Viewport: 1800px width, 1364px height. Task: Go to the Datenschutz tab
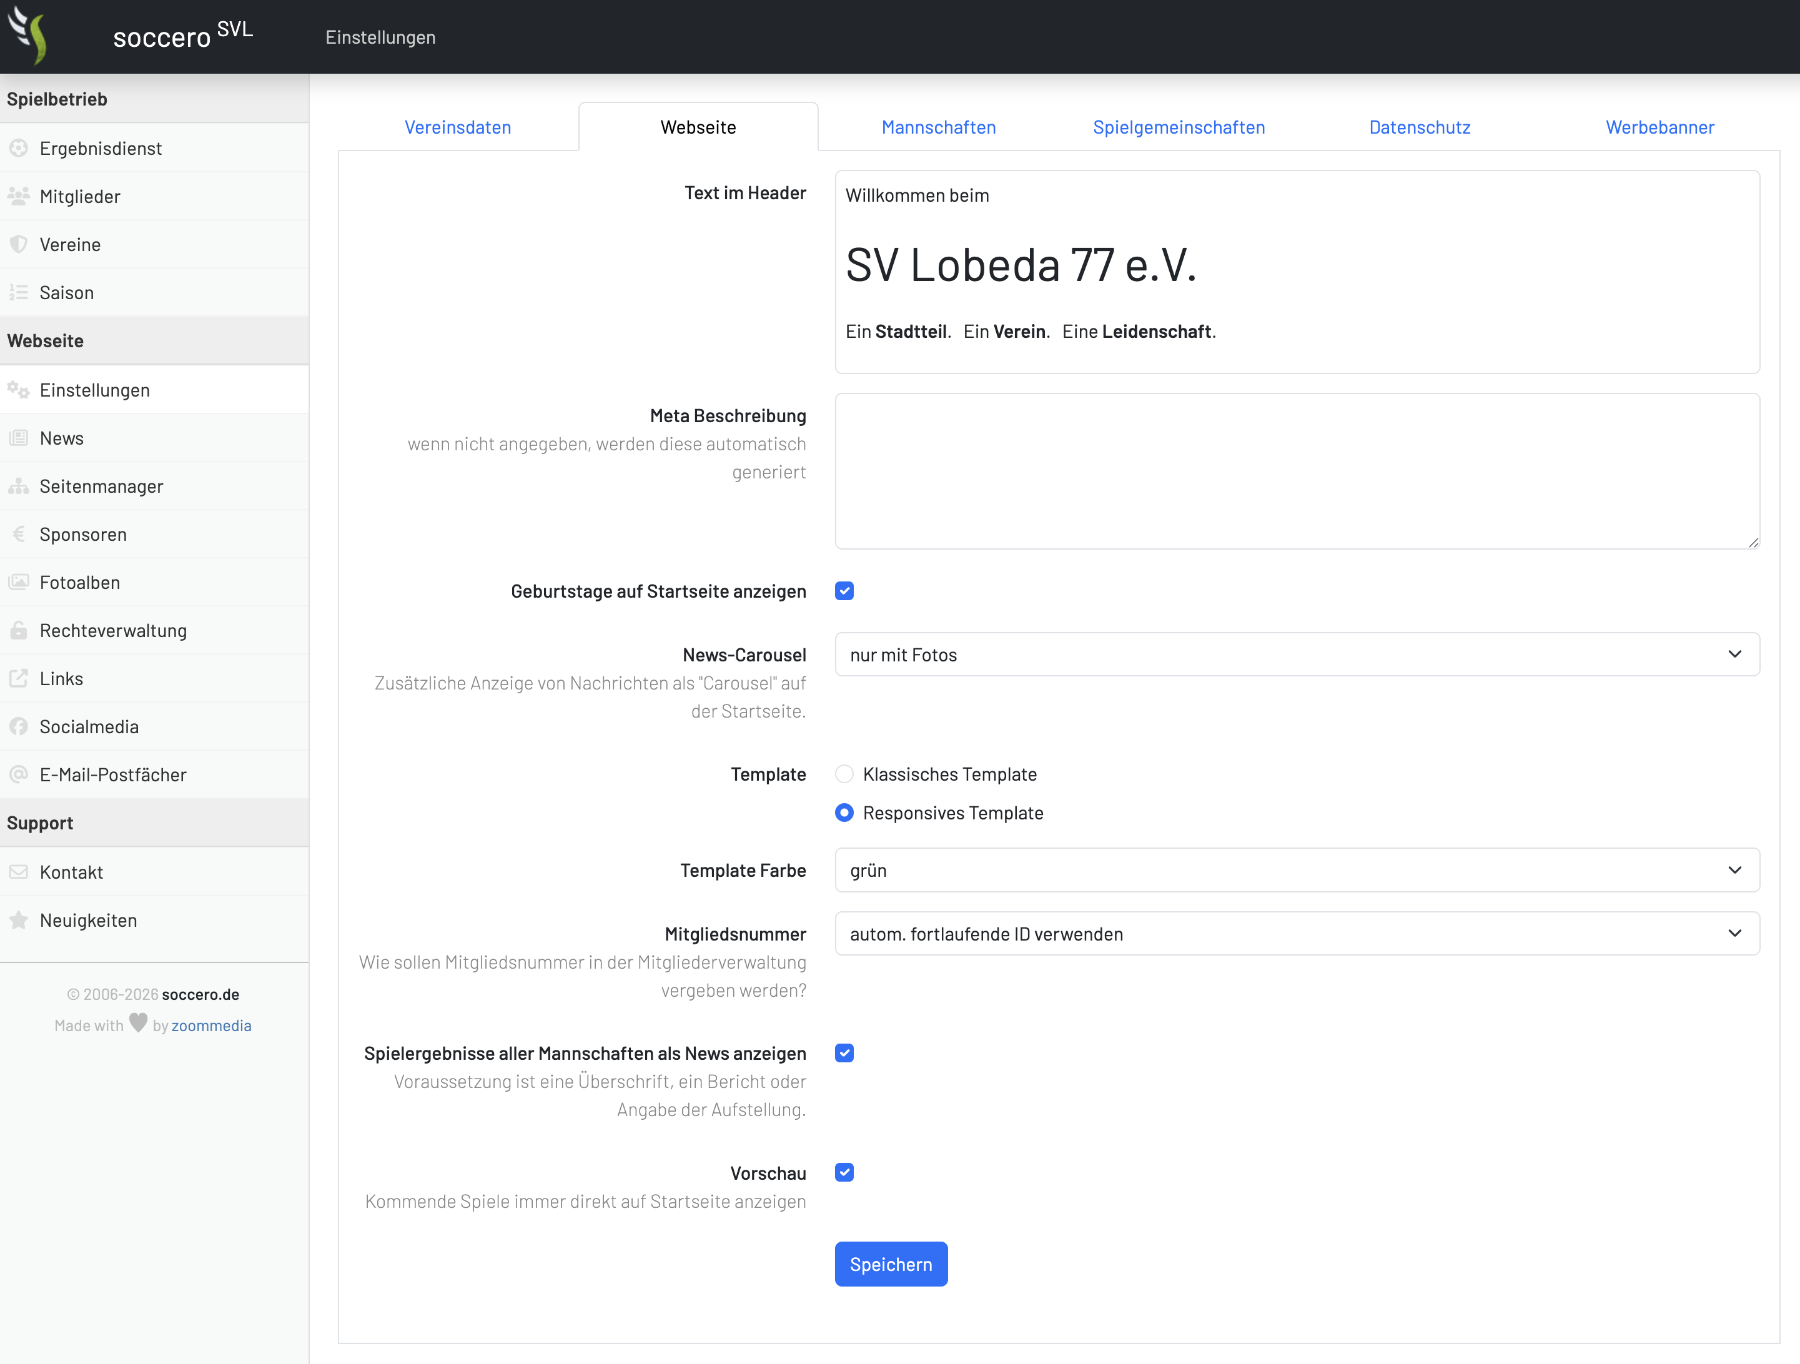click(x=1419, y=127)
